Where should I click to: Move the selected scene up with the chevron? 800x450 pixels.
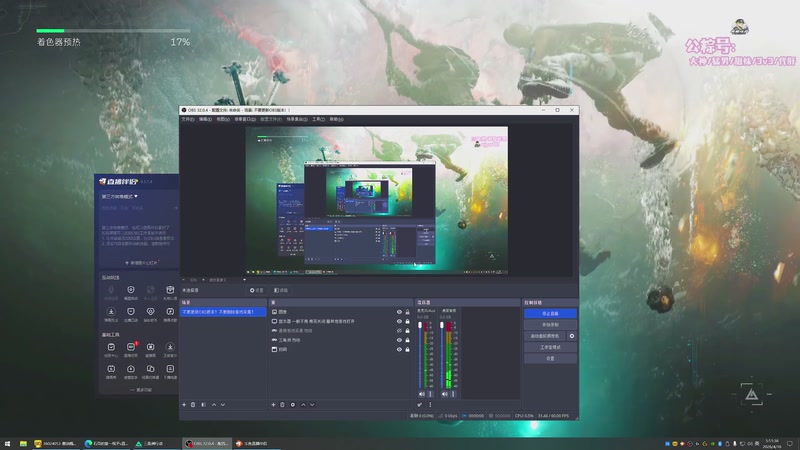(214, 405)
